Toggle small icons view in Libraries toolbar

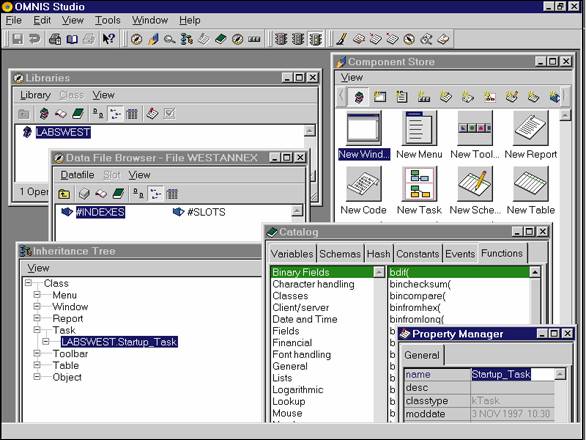[98, 114]
